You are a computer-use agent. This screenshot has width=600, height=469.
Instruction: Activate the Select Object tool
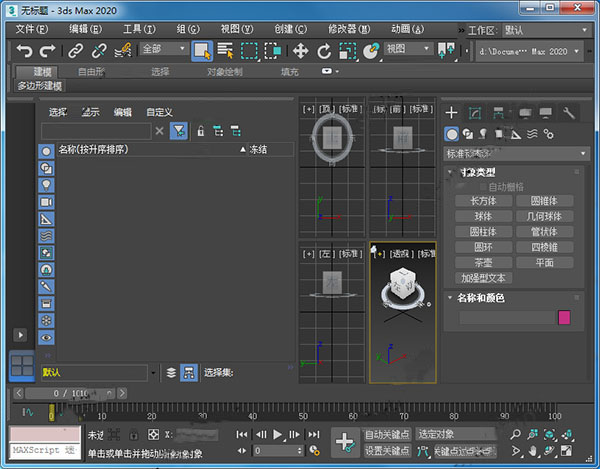point(202,51)
